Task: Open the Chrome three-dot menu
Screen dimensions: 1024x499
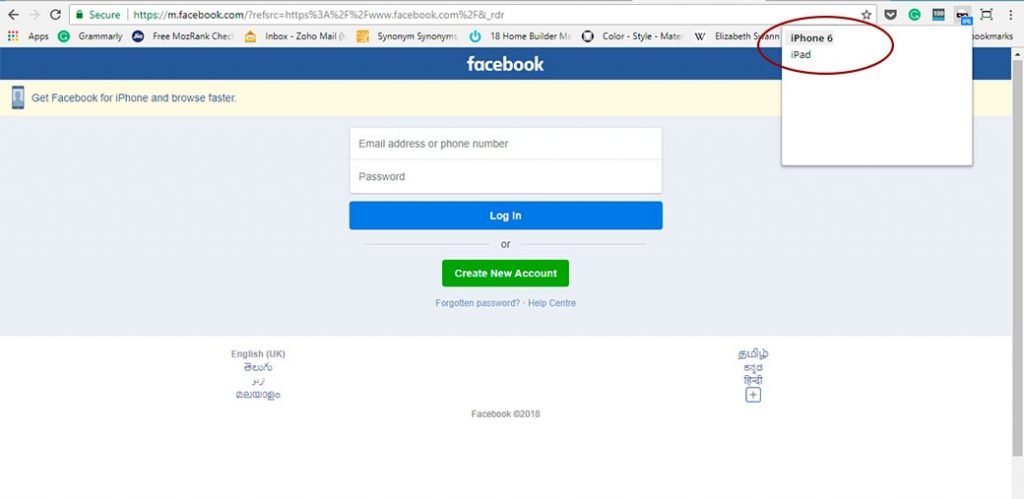Action: [1009, 15]
